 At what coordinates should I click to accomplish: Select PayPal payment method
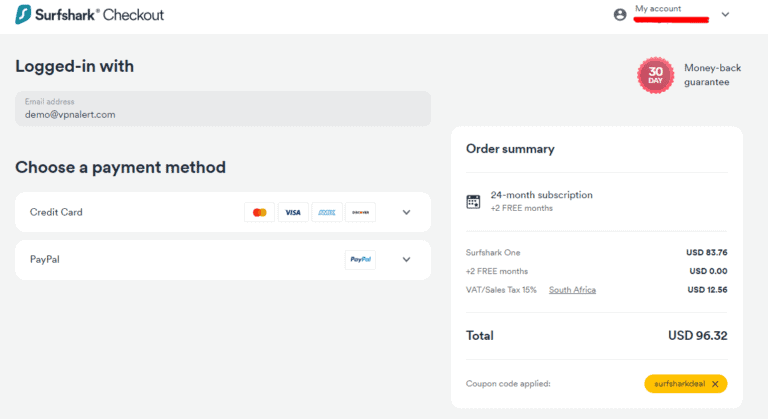click(x=44, y=260)
